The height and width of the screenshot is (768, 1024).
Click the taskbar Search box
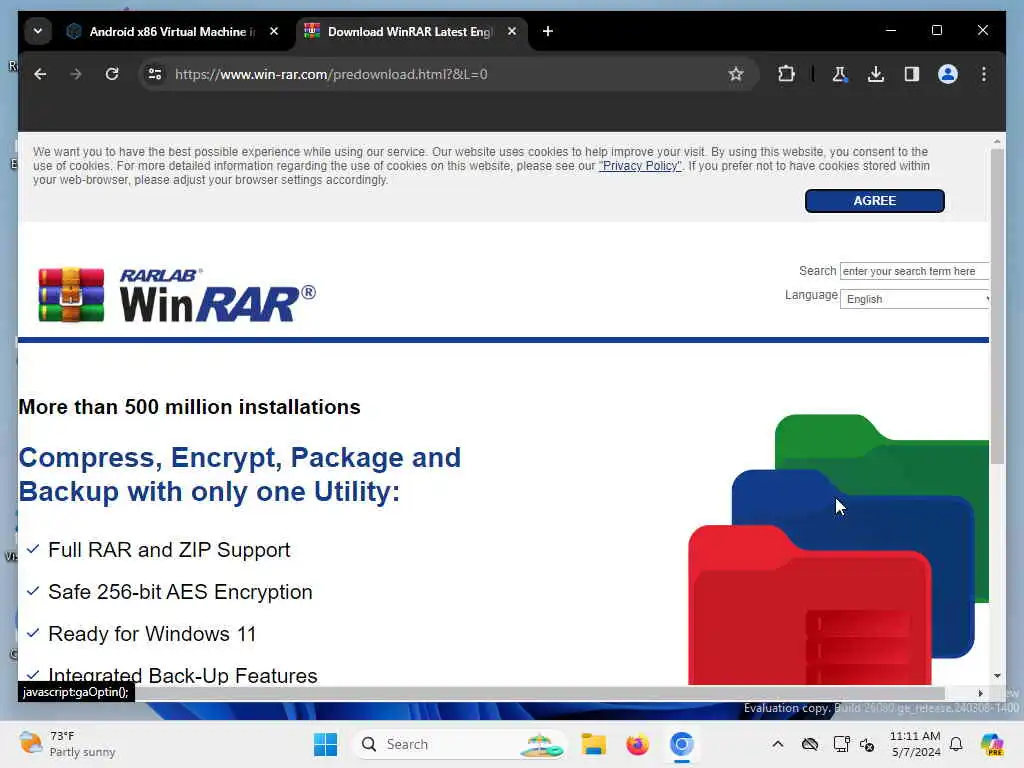coord(460,744)
